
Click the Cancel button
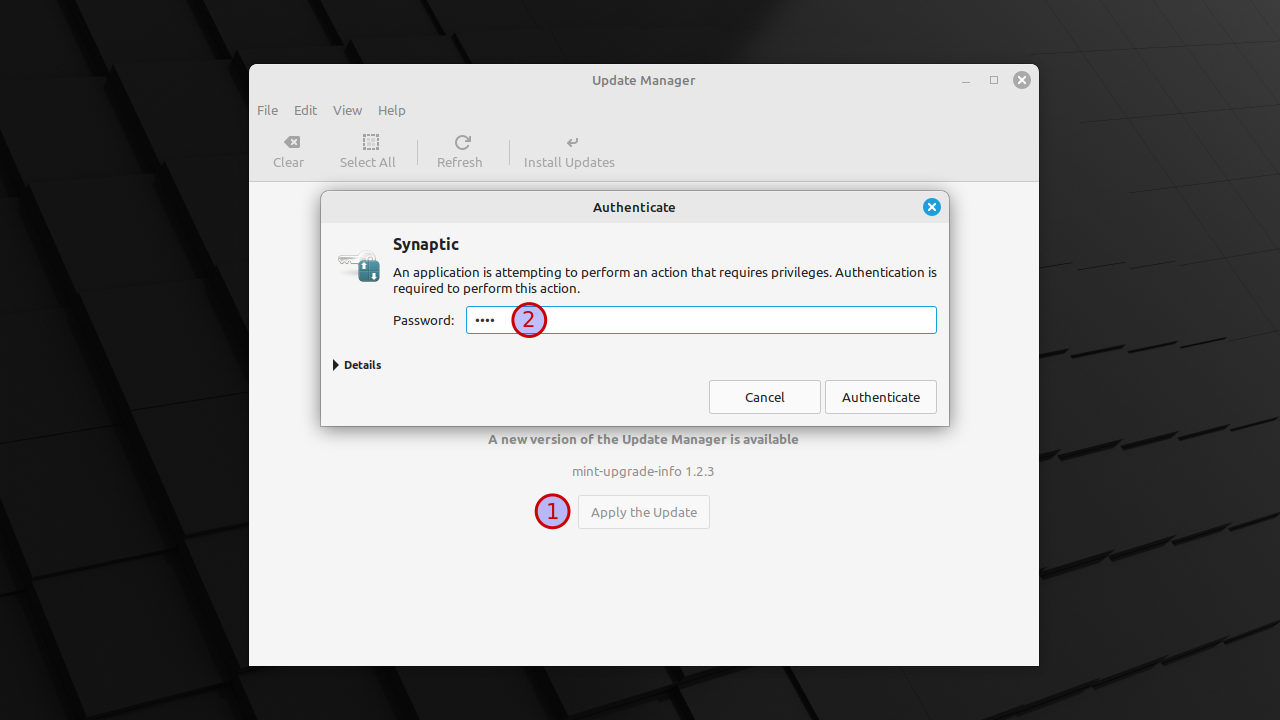(x=765, y=397)
